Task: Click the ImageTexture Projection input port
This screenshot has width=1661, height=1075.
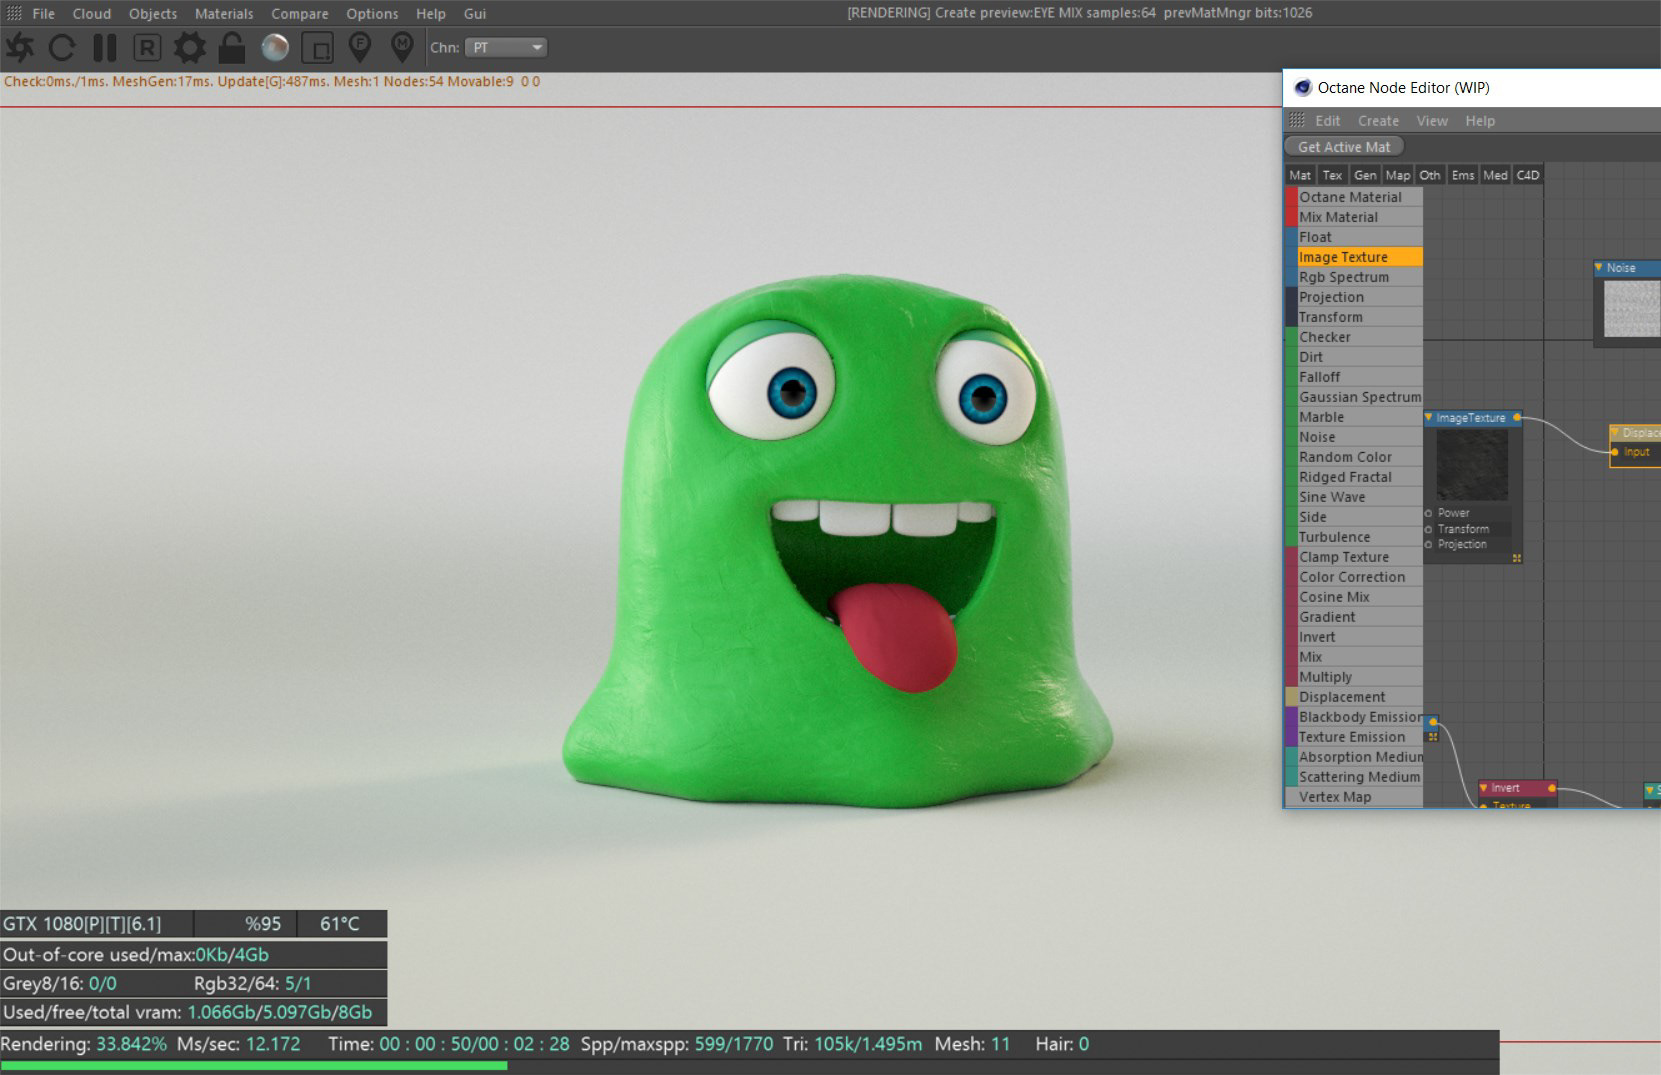Action: point(1428,545)
